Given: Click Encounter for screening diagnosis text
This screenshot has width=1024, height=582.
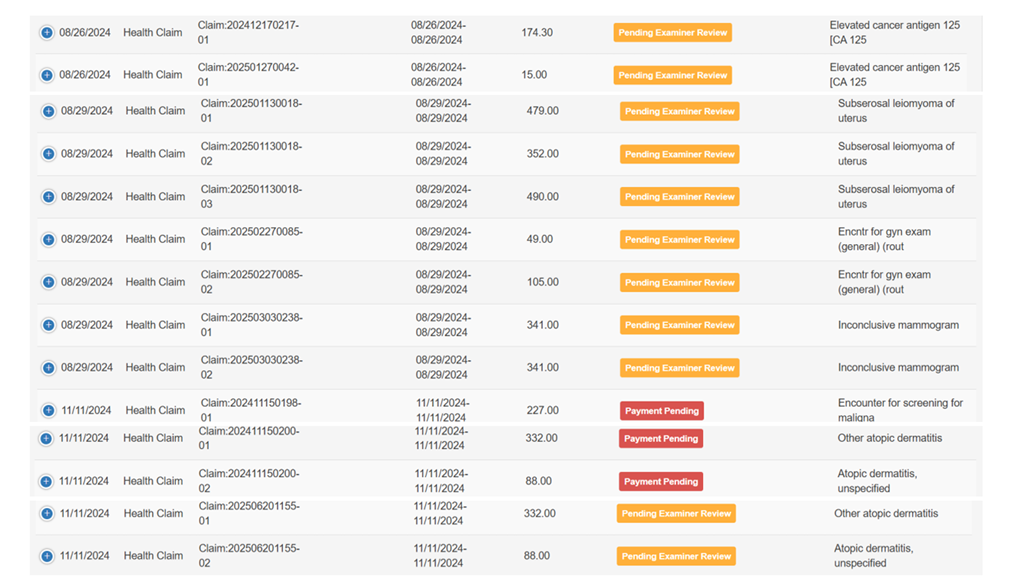Looking at the screenshot, I should coord(899,410).
